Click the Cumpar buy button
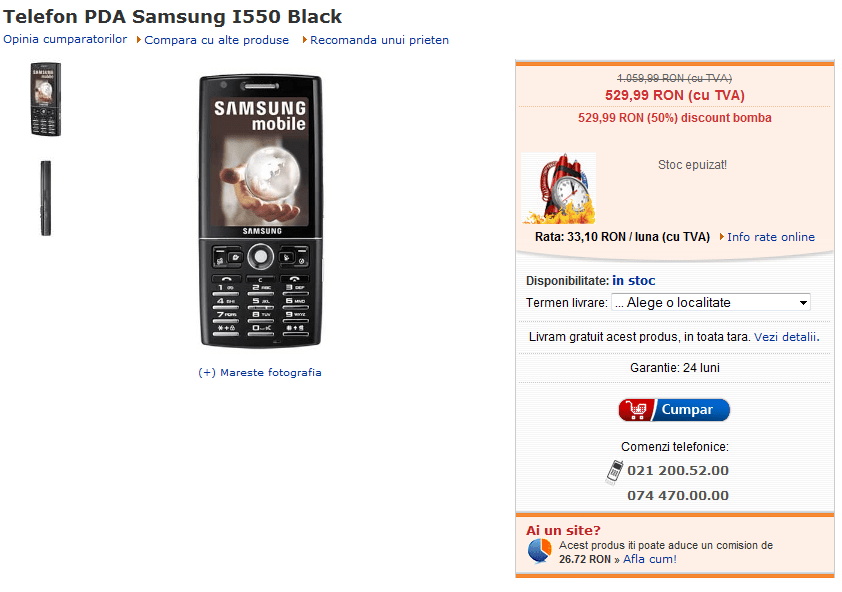 click(674, 410)
